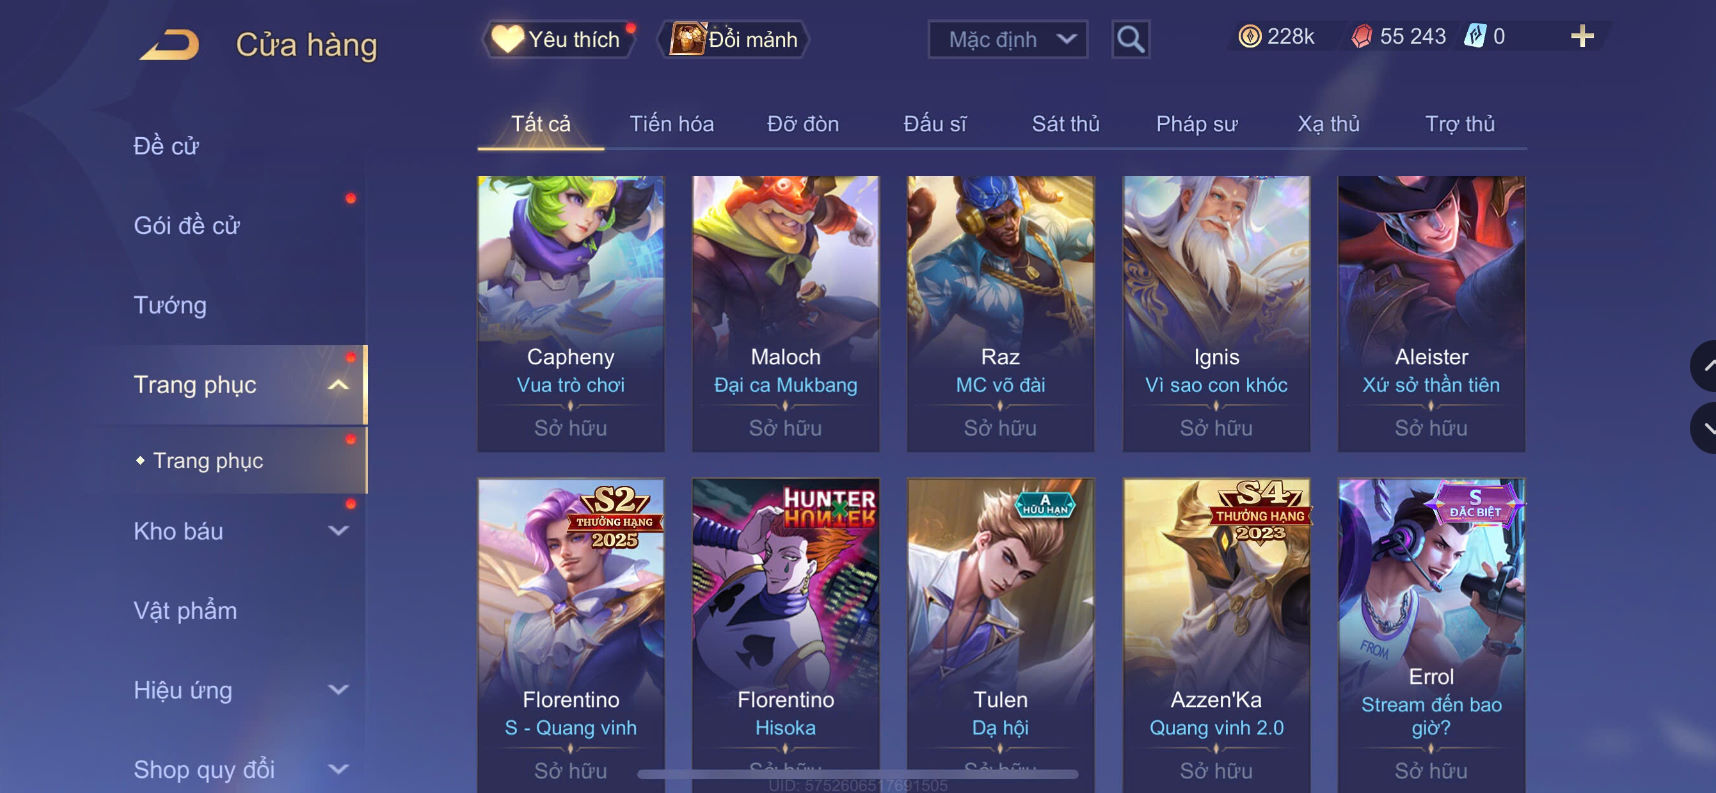Open Đổi mảnh shard exchange
The width and height of the screenshot is (1716, 793).
coord(734,40)
